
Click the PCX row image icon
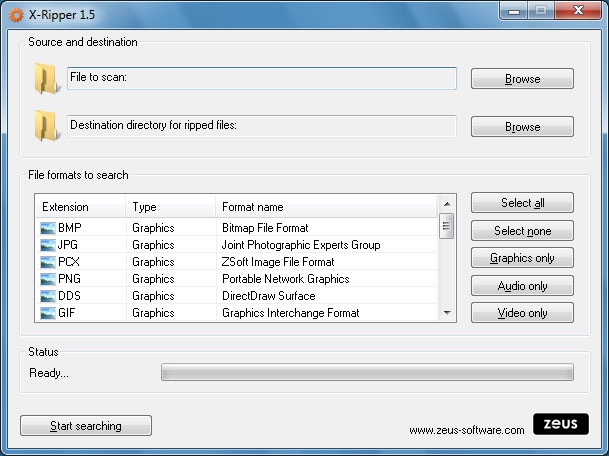point(48,262)
